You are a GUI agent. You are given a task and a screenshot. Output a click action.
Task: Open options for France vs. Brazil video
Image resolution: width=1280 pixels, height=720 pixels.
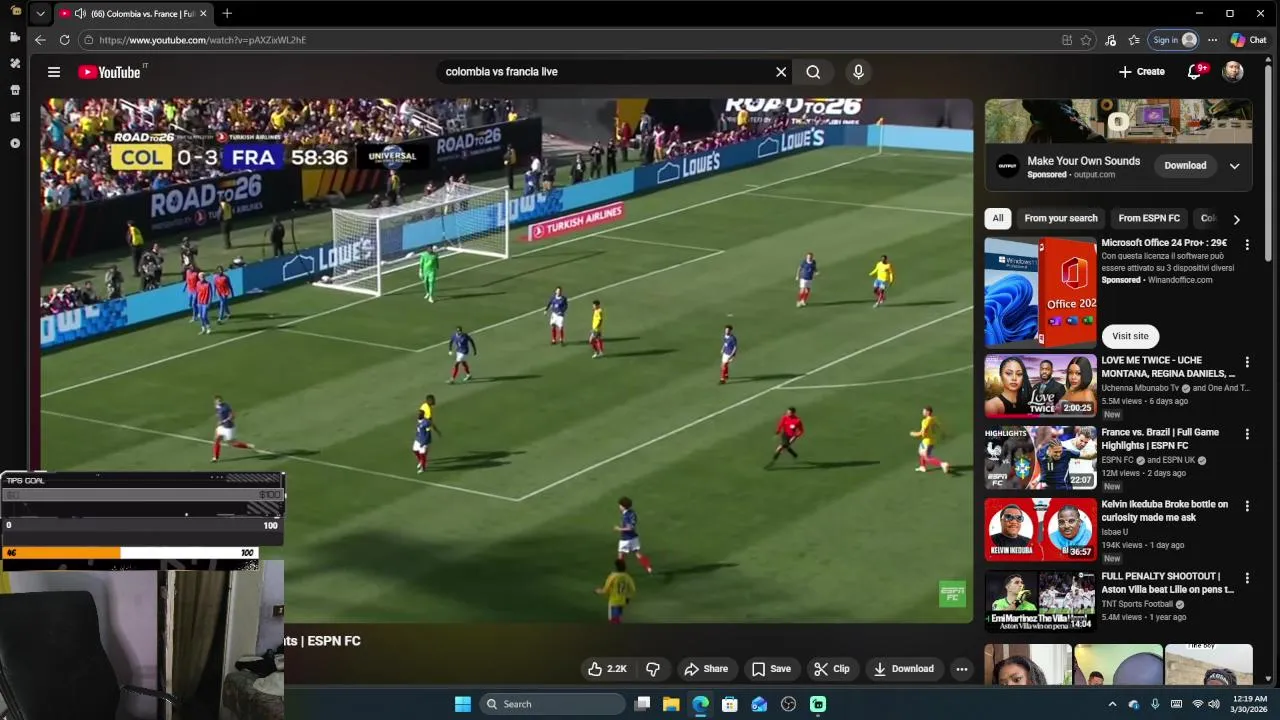(1246, 434)
